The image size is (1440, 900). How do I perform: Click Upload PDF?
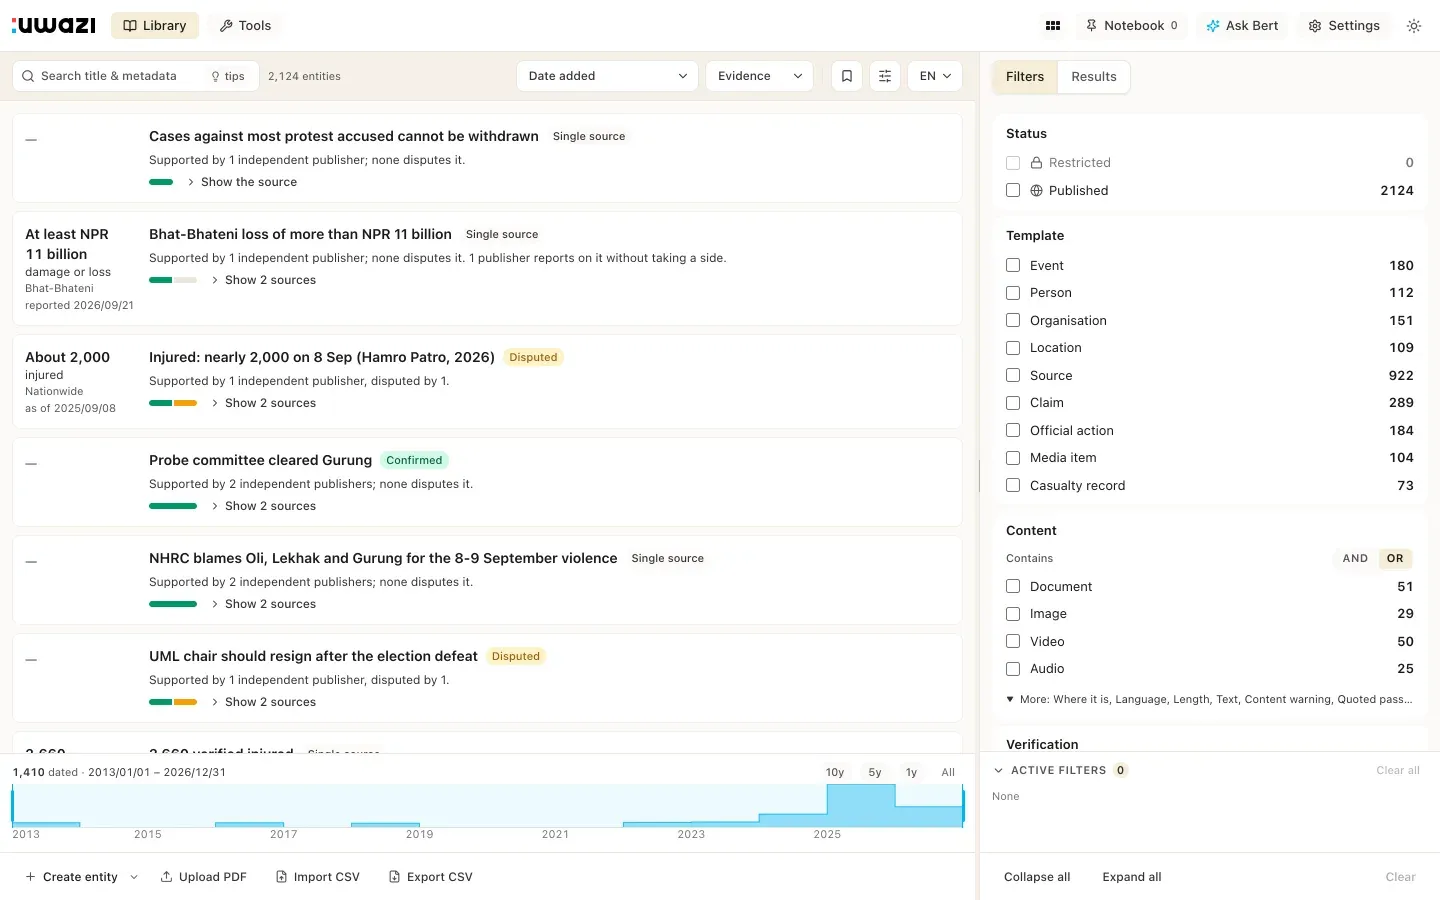pos(203,877)
